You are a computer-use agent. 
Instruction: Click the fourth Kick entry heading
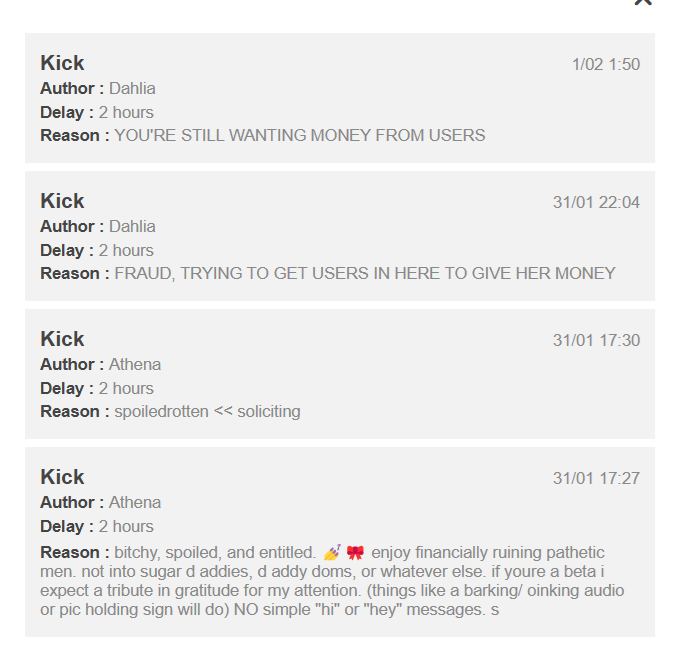click(62, 477)
